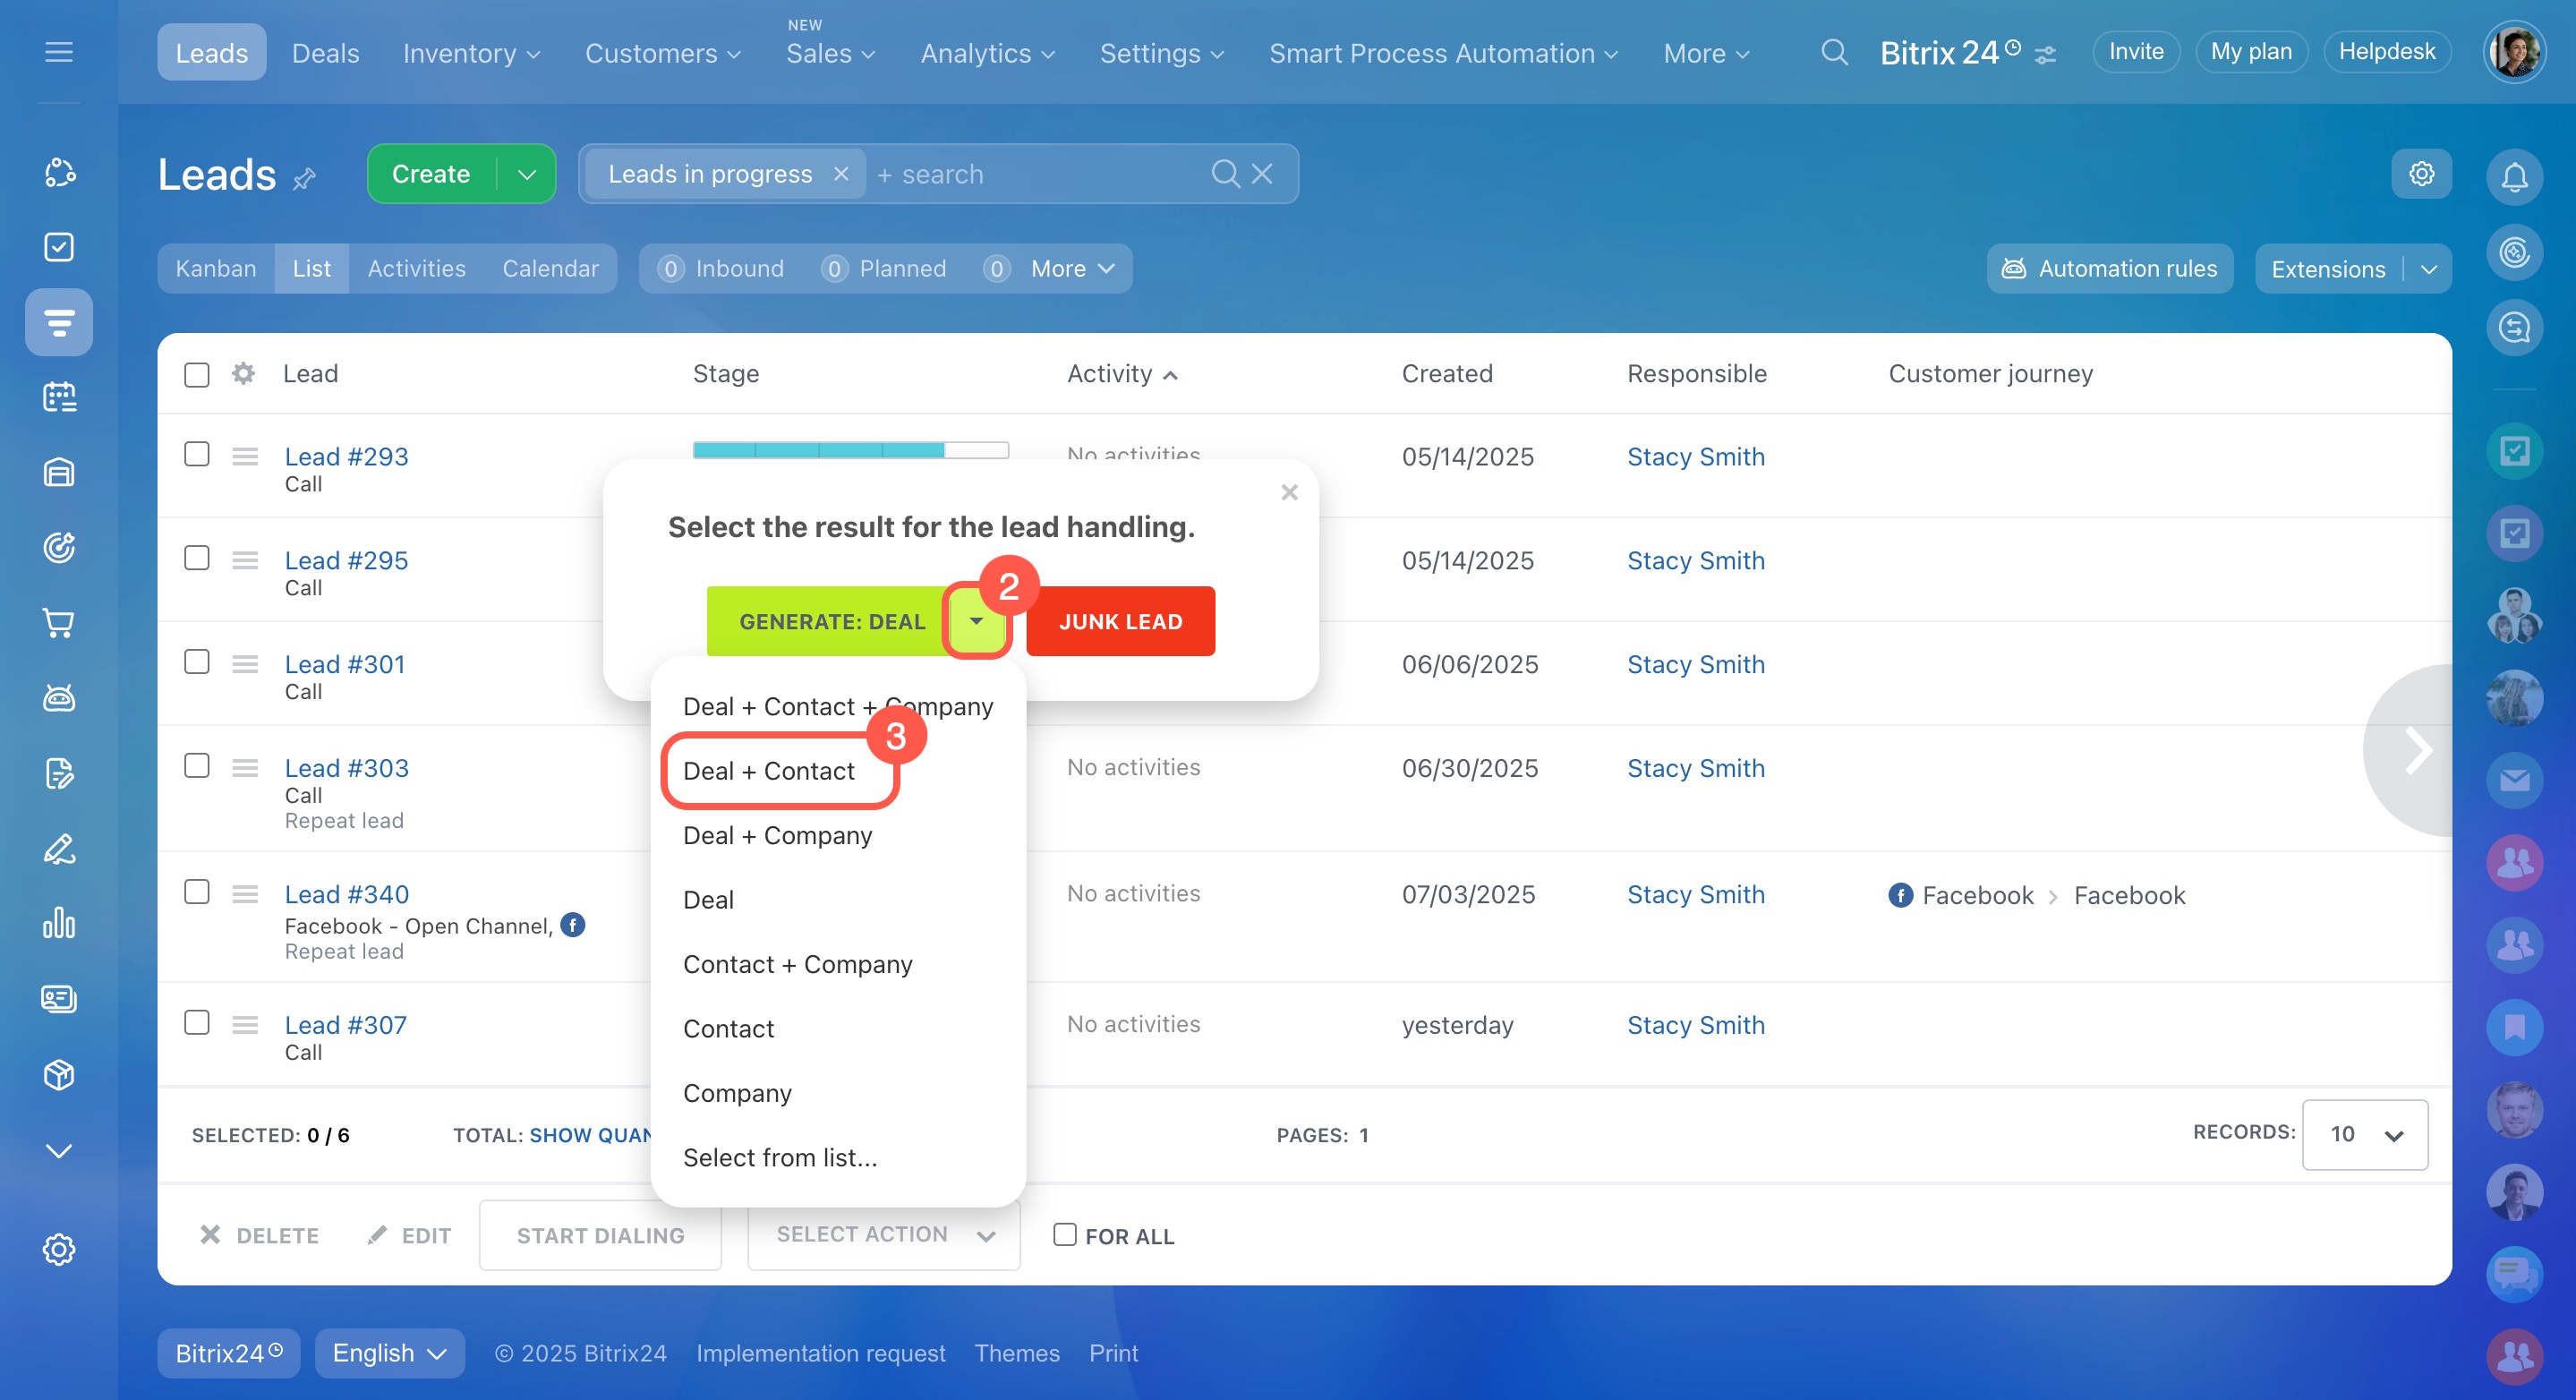Open the calendar icon in left sidebar
This screenshot has width=2576, height=1400.
pyautogui.click(x=59, y=397)
